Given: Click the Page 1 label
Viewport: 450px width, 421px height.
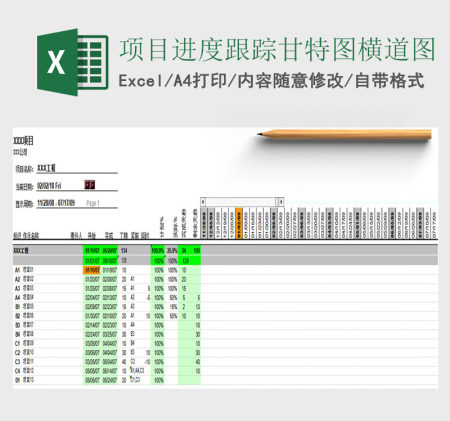Looking at the screenshot, I should pos(93,203).
